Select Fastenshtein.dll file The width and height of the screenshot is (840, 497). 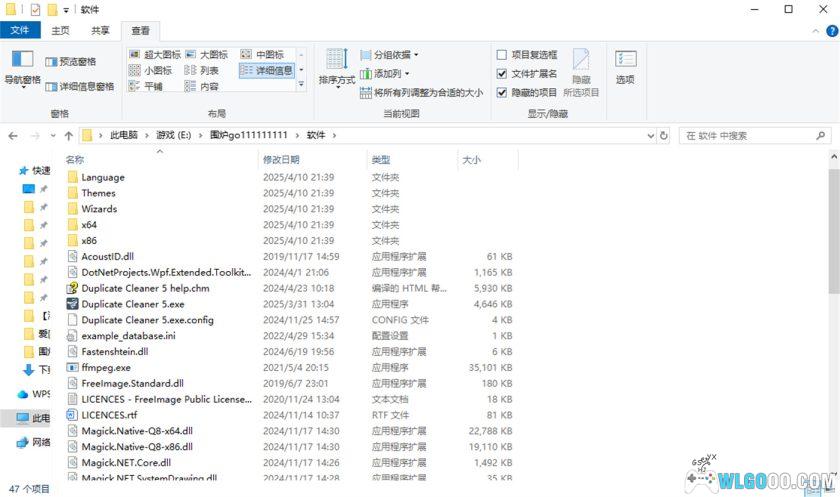[115, 351]
